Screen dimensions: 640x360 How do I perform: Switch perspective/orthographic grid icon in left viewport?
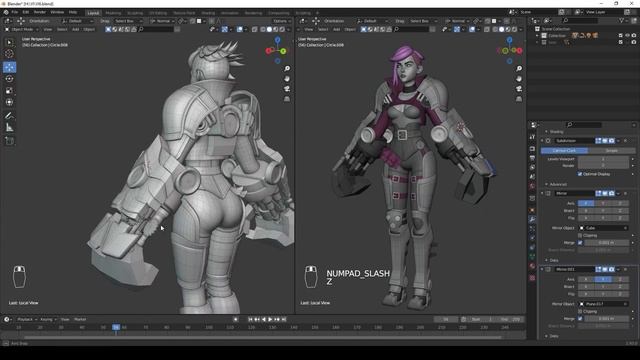pyautogui.click(x=287, y=99)
